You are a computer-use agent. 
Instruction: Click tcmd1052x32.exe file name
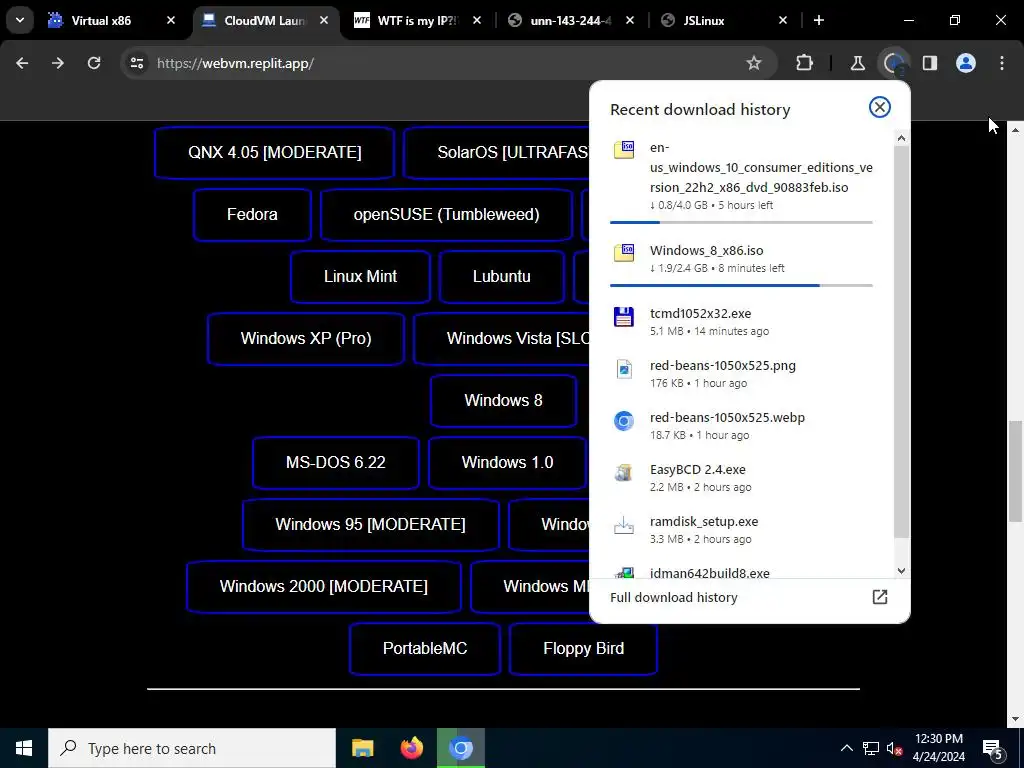click(700, 313)
